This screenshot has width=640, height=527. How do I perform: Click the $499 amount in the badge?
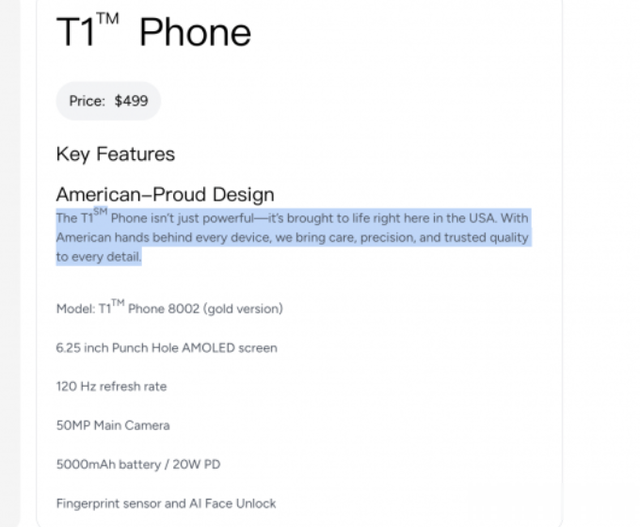131,101
